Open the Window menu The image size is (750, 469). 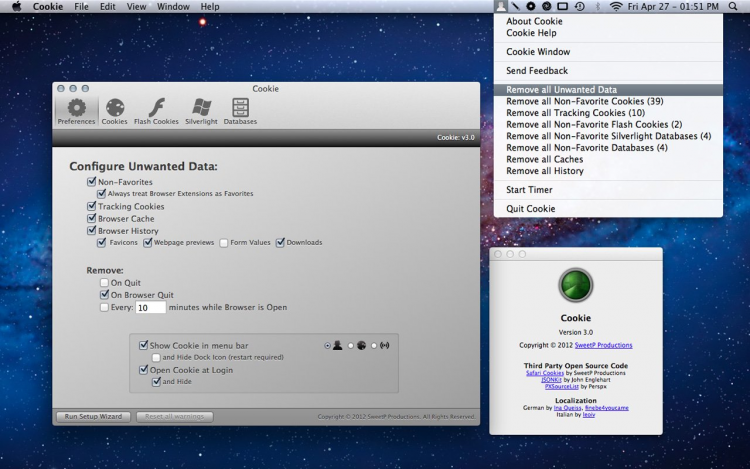tap(173, 6)
